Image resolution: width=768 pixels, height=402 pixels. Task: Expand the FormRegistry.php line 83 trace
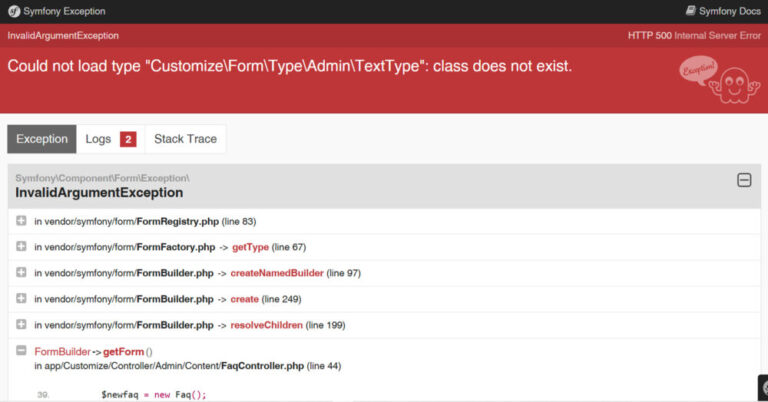tap(21, 221)
